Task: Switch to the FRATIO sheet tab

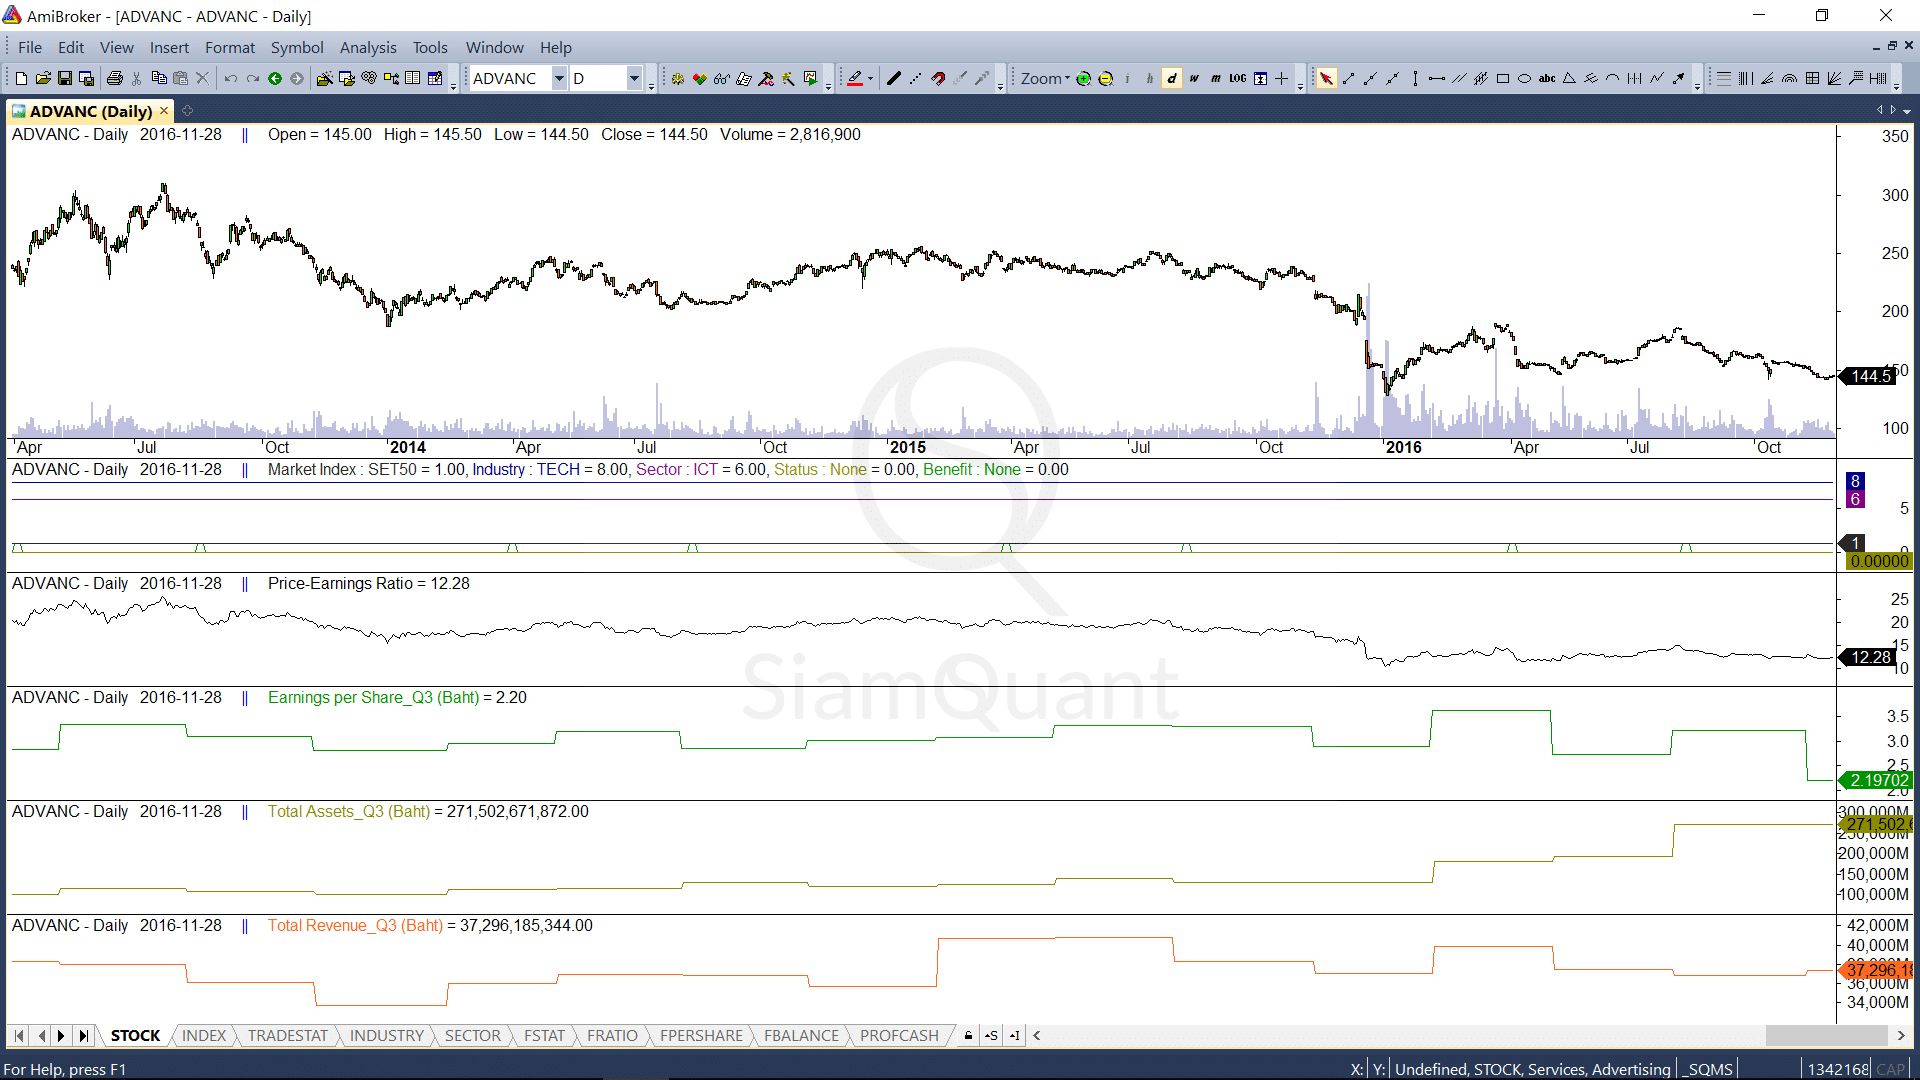Action: [x=612, y=1036]
